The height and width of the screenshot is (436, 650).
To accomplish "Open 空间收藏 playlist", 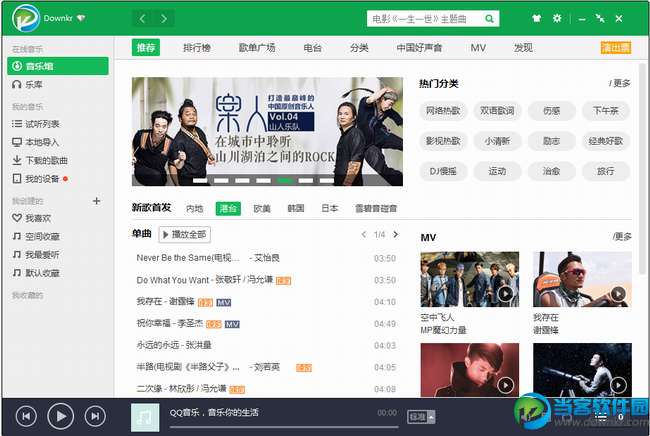I will pyautogui.click(x=58, y=236).
